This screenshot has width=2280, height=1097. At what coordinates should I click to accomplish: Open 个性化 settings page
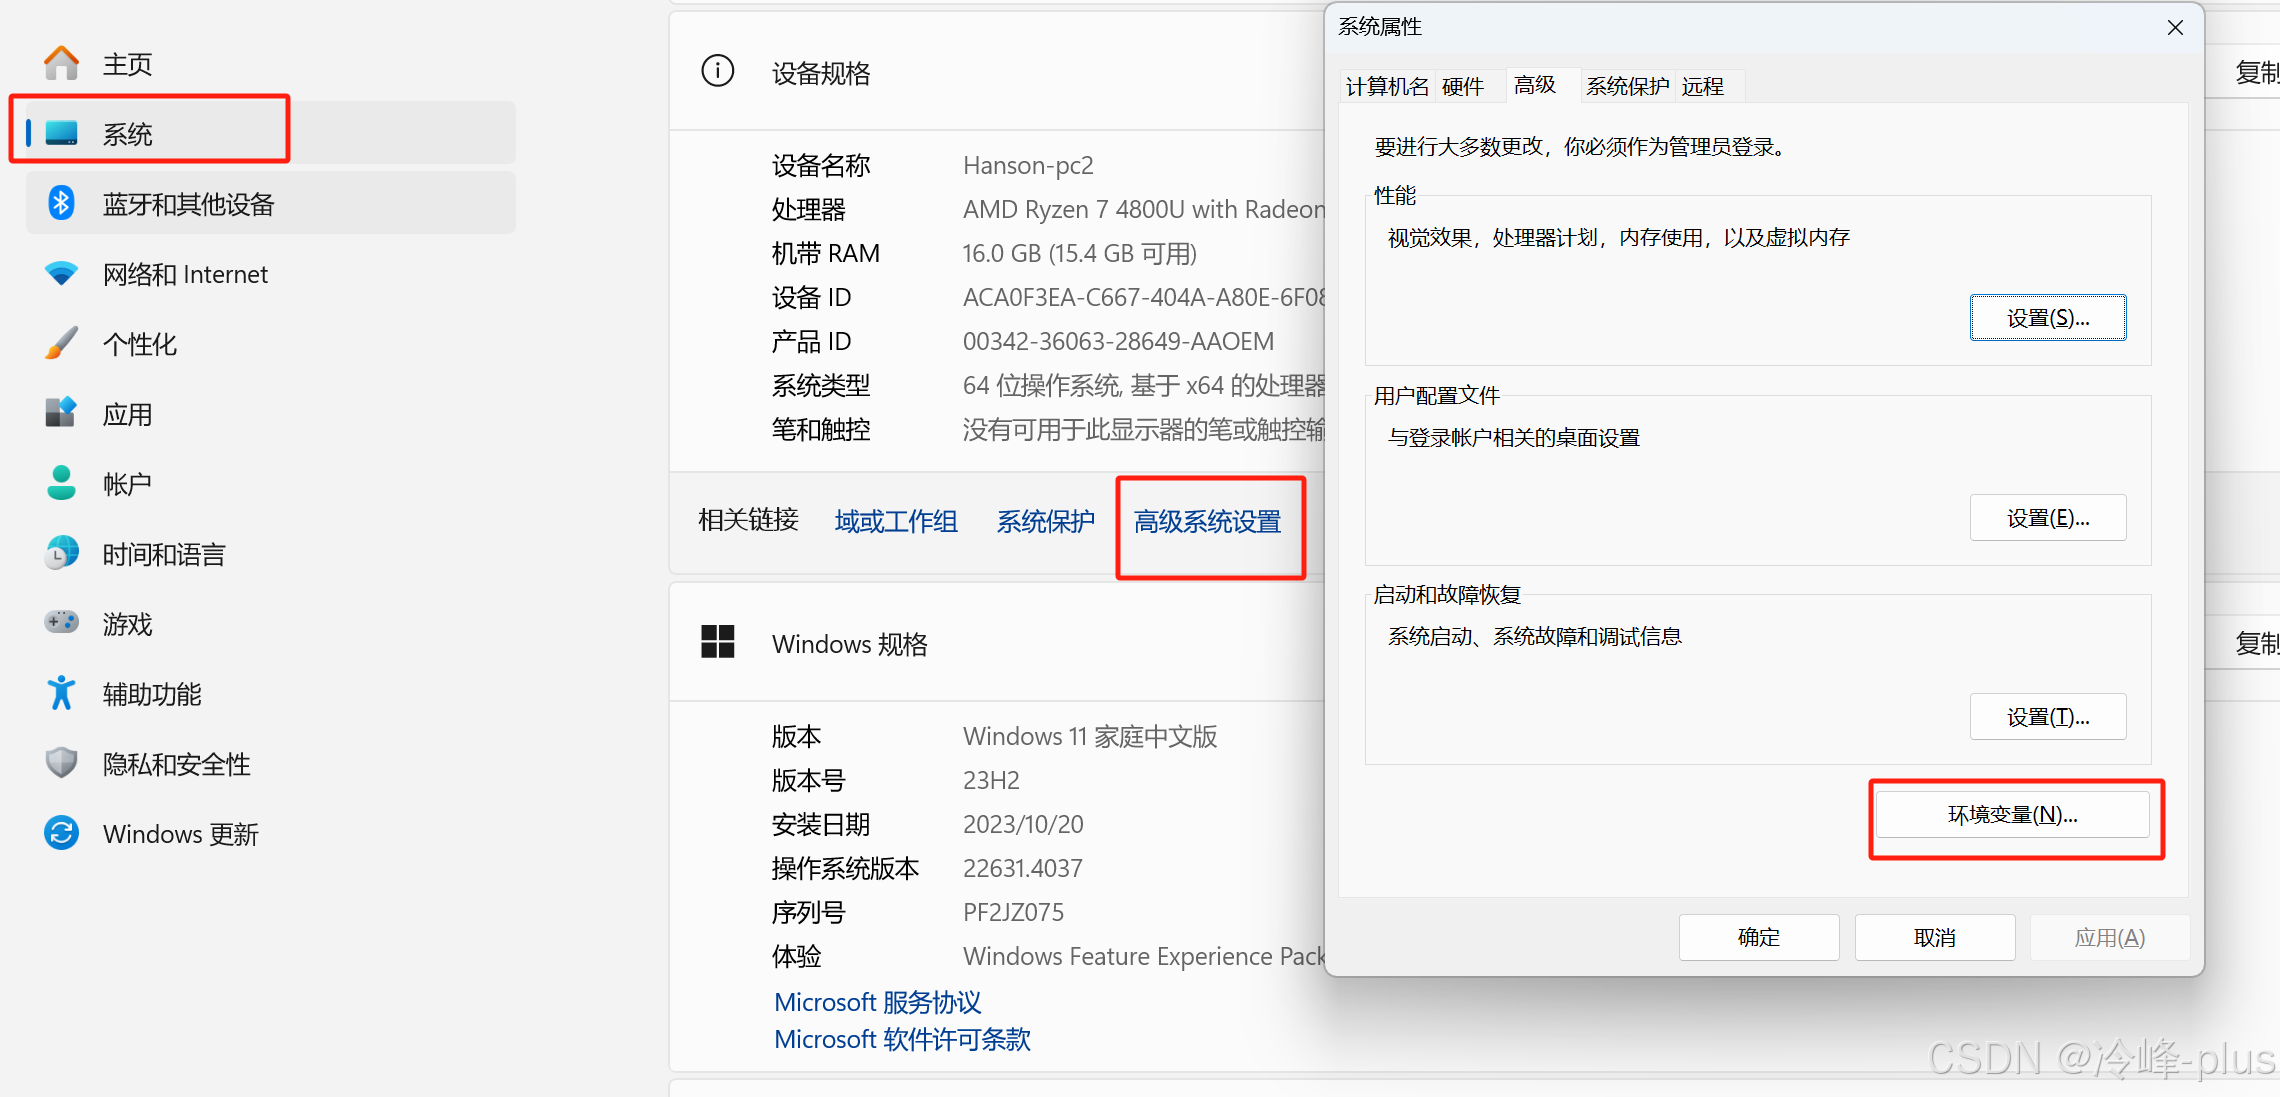tap(270, 344)
